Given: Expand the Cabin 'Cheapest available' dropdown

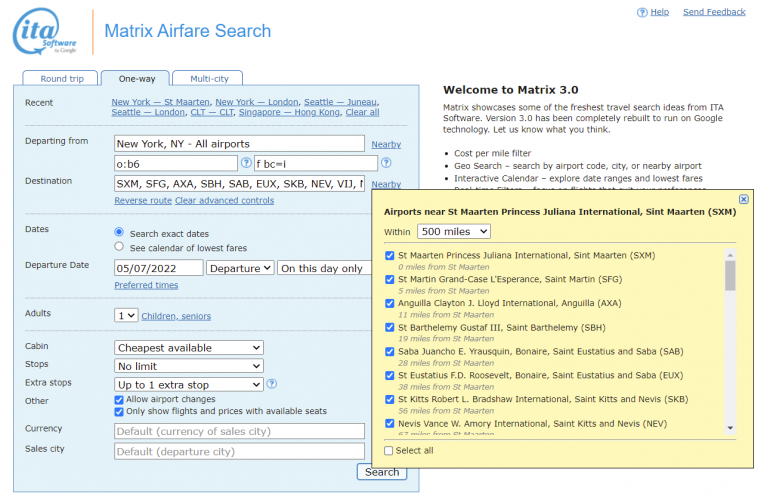Looking at the screenshot, I should [x=189, y=347].
